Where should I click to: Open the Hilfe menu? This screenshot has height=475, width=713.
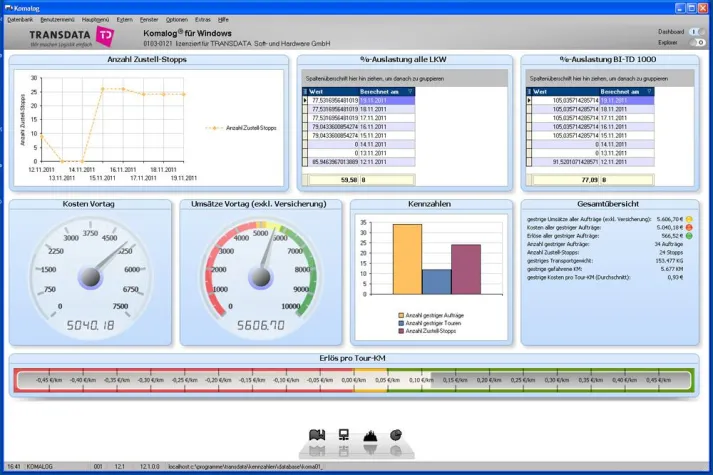[223, 20]
